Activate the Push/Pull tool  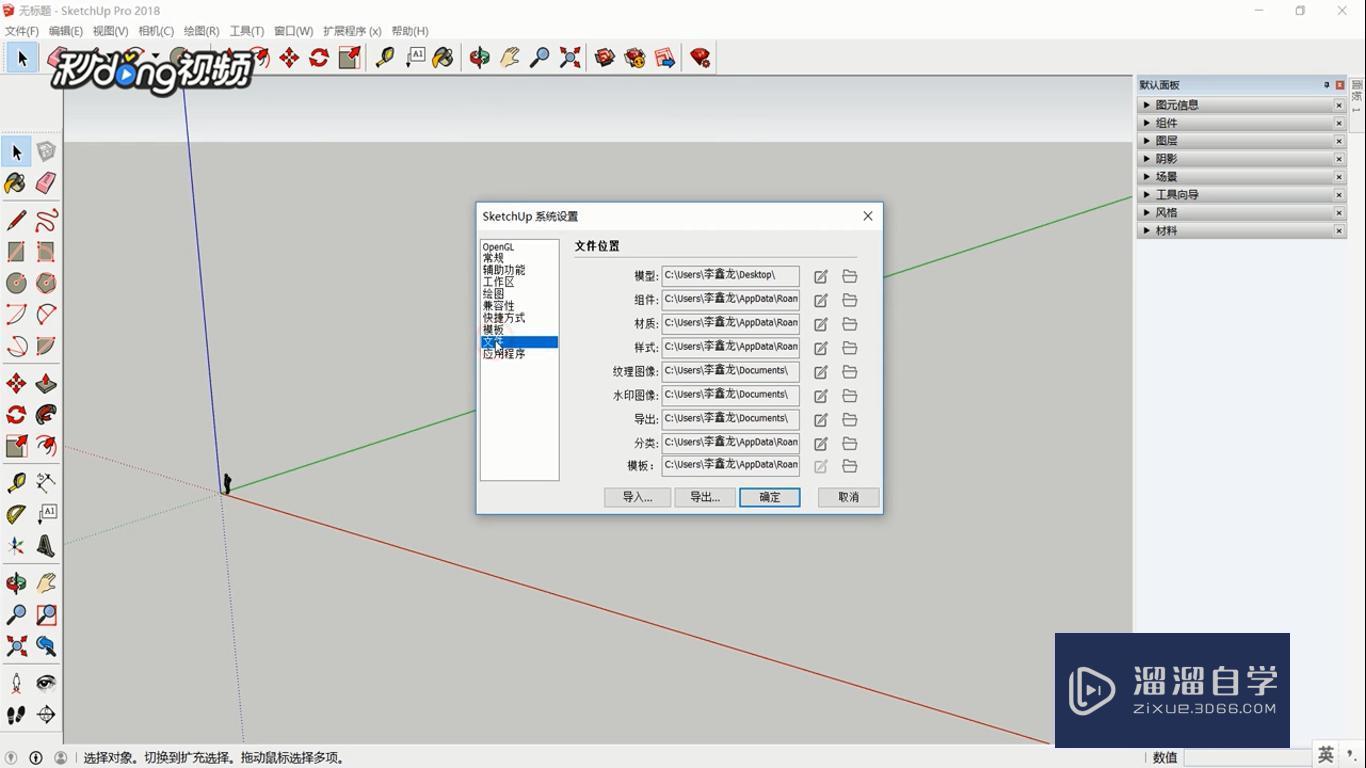point(46,383)
